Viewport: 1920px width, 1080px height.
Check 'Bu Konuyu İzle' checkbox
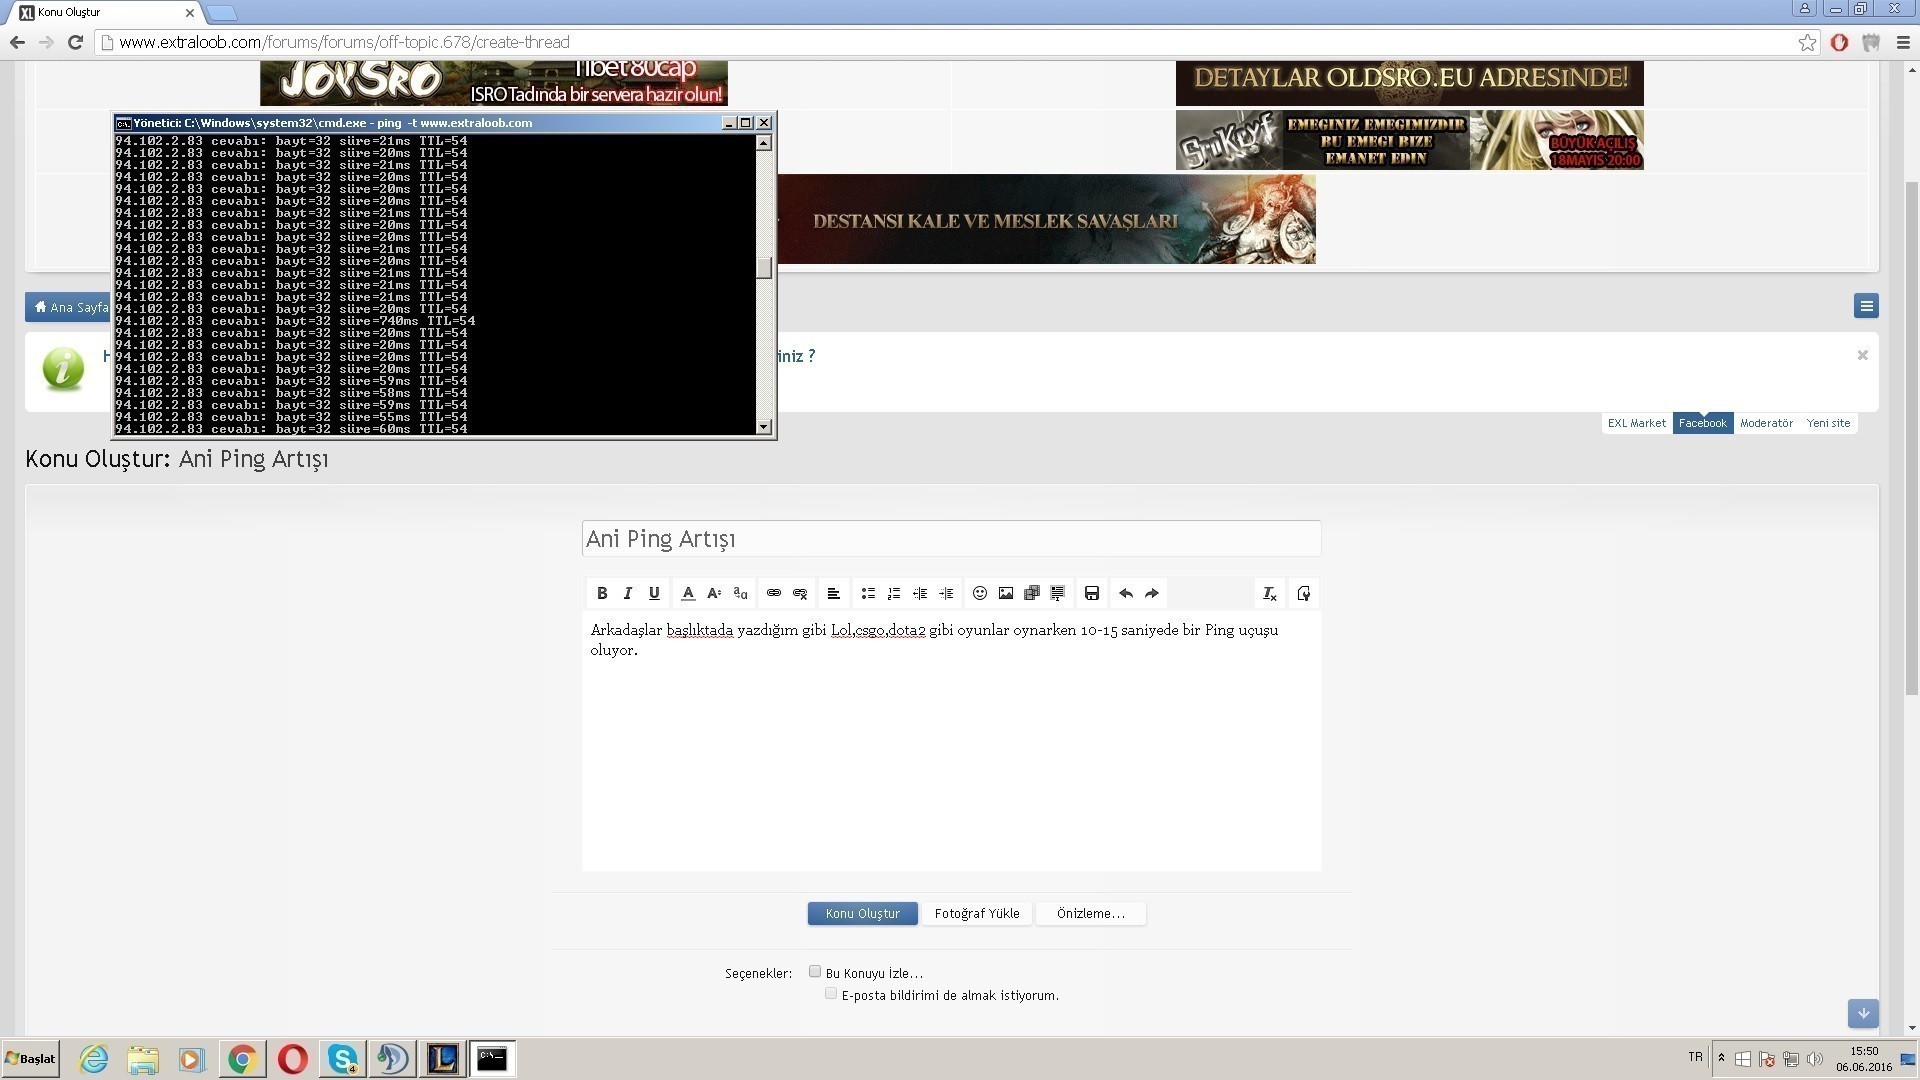815,971
